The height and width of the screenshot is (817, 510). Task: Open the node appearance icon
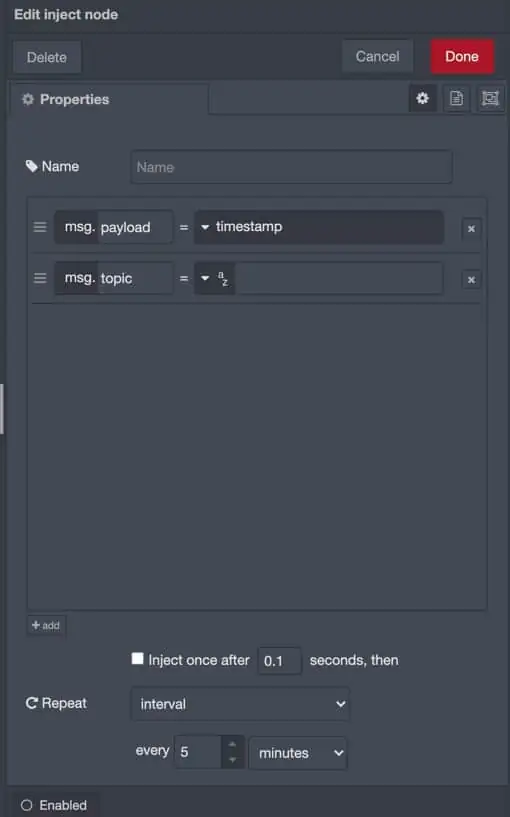pos(490,98)
